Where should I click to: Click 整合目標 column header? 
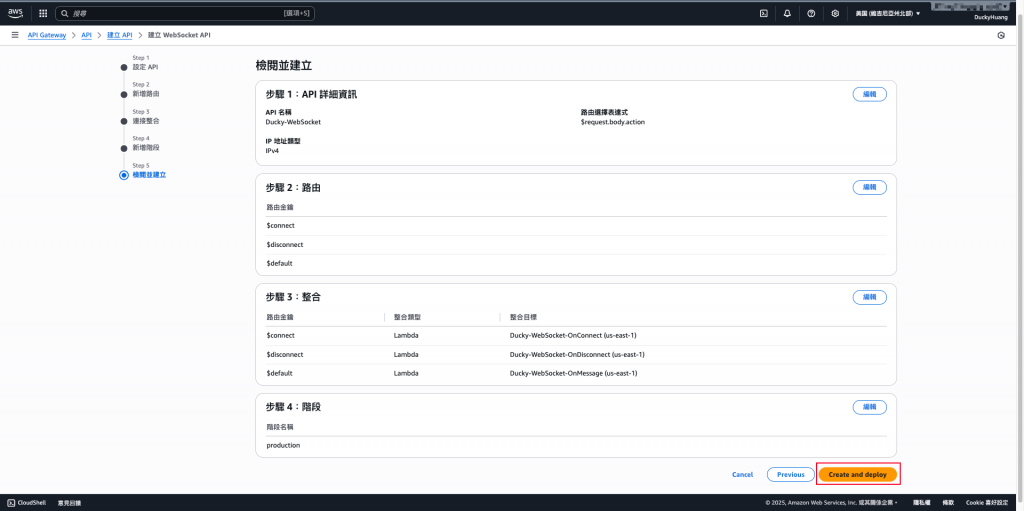click(522, 317)
